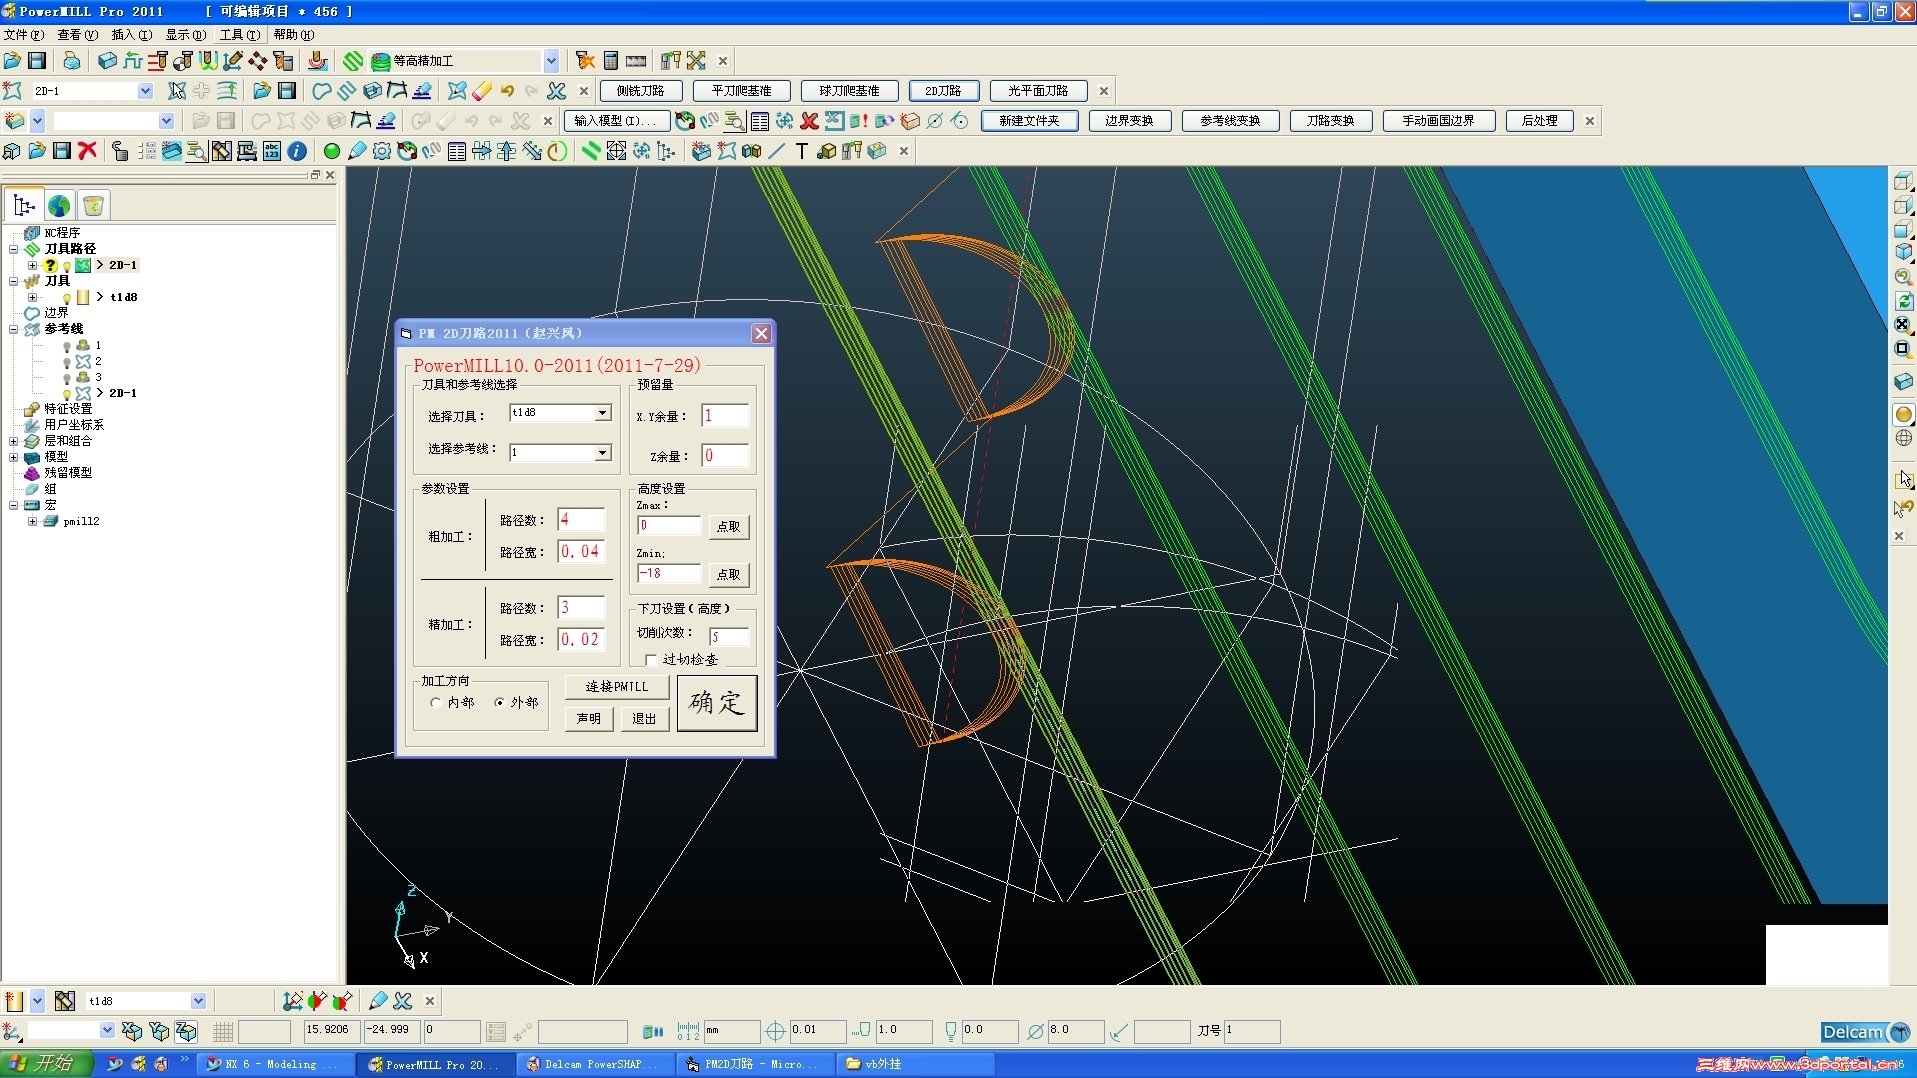Collapse the 刀具路径 tree node
Image resolution: width=1917 pixels, height=1078 pixels.
coord(14,249)
